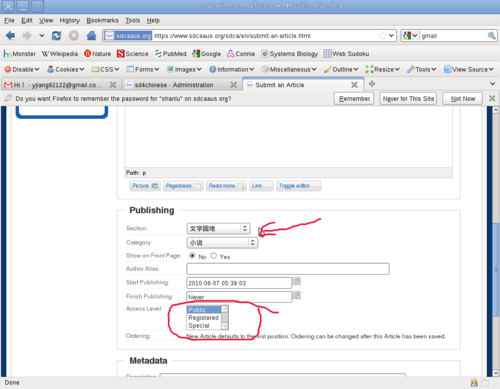The width and height of the screenshot is (500, 389).
Task: Open the Help menu
Action: [x=153, y=20]
